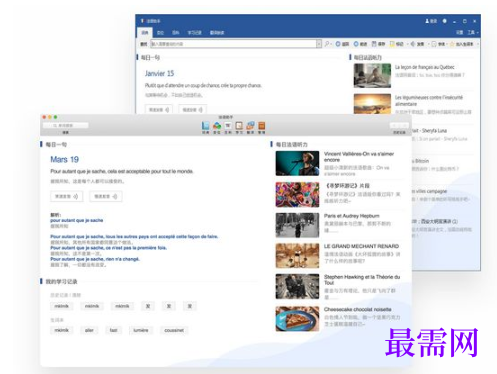Open the phrase 'pour autant que je sache'
The image size is (497, 374).
pyautogui.click(x=77, y=220)
